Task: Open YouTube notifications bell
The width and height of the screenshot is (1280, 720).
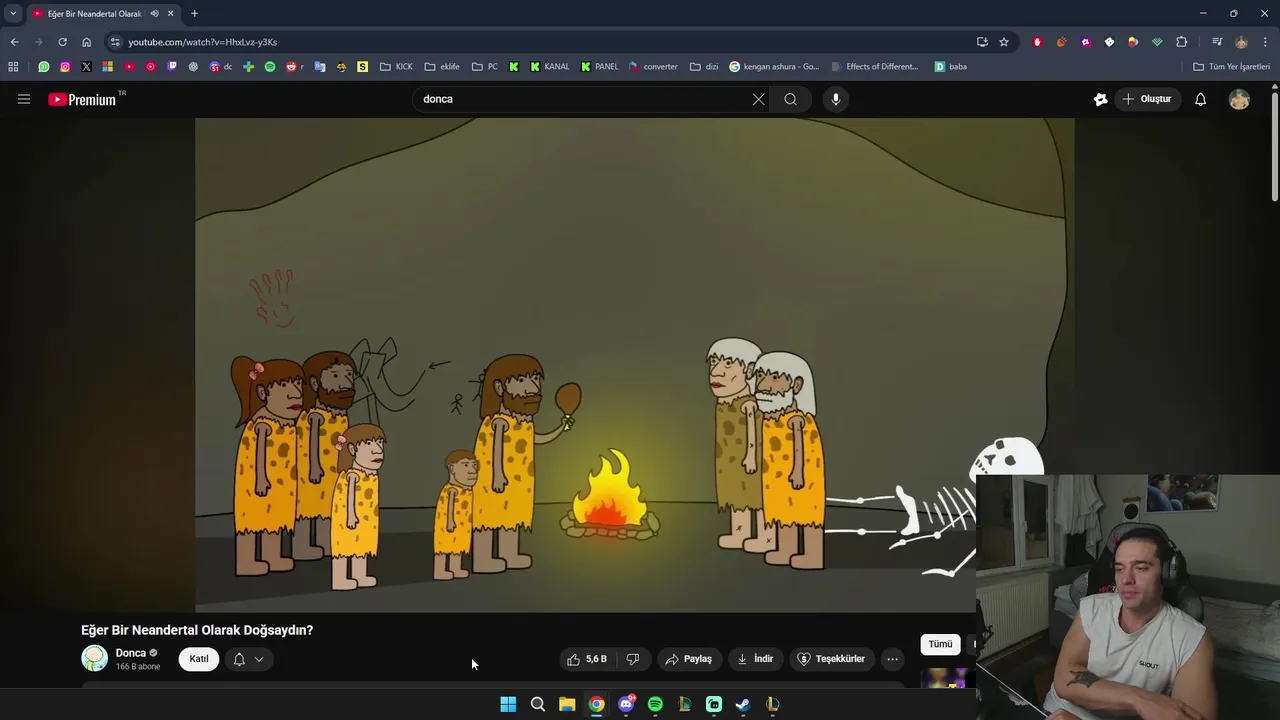Action: (1200, 99)
